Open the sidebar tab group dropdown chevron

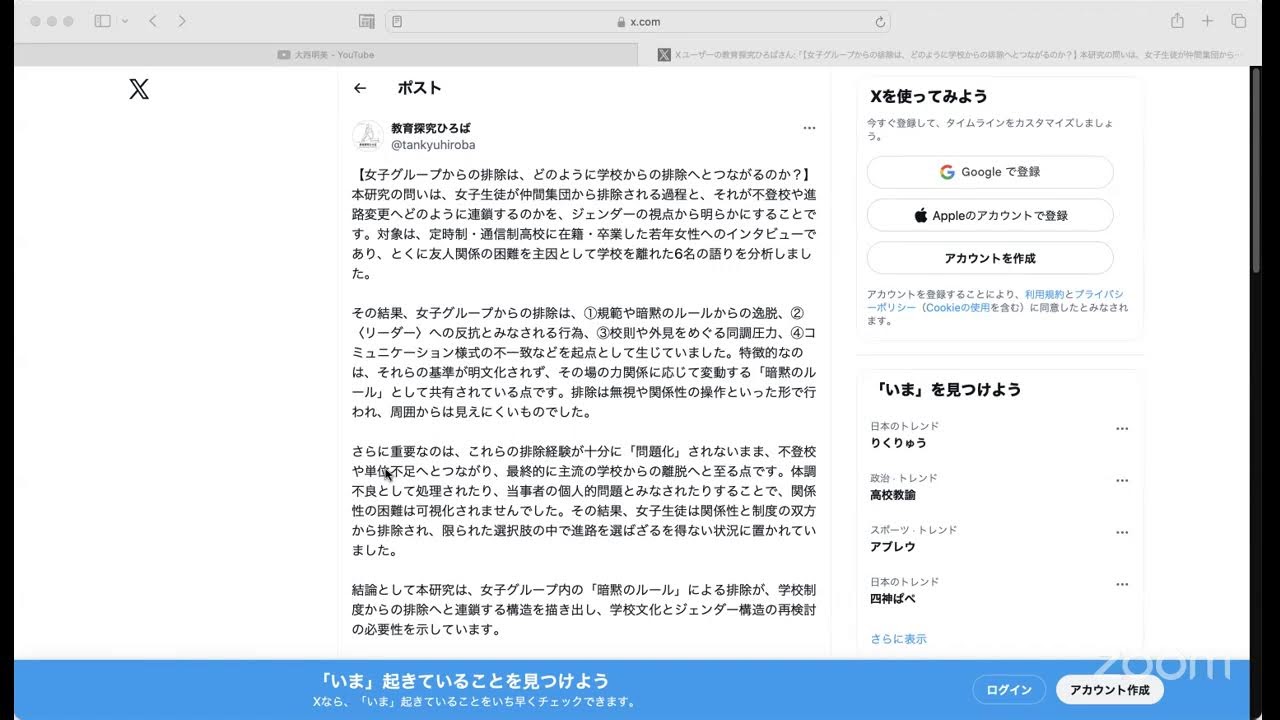[125, 21]
